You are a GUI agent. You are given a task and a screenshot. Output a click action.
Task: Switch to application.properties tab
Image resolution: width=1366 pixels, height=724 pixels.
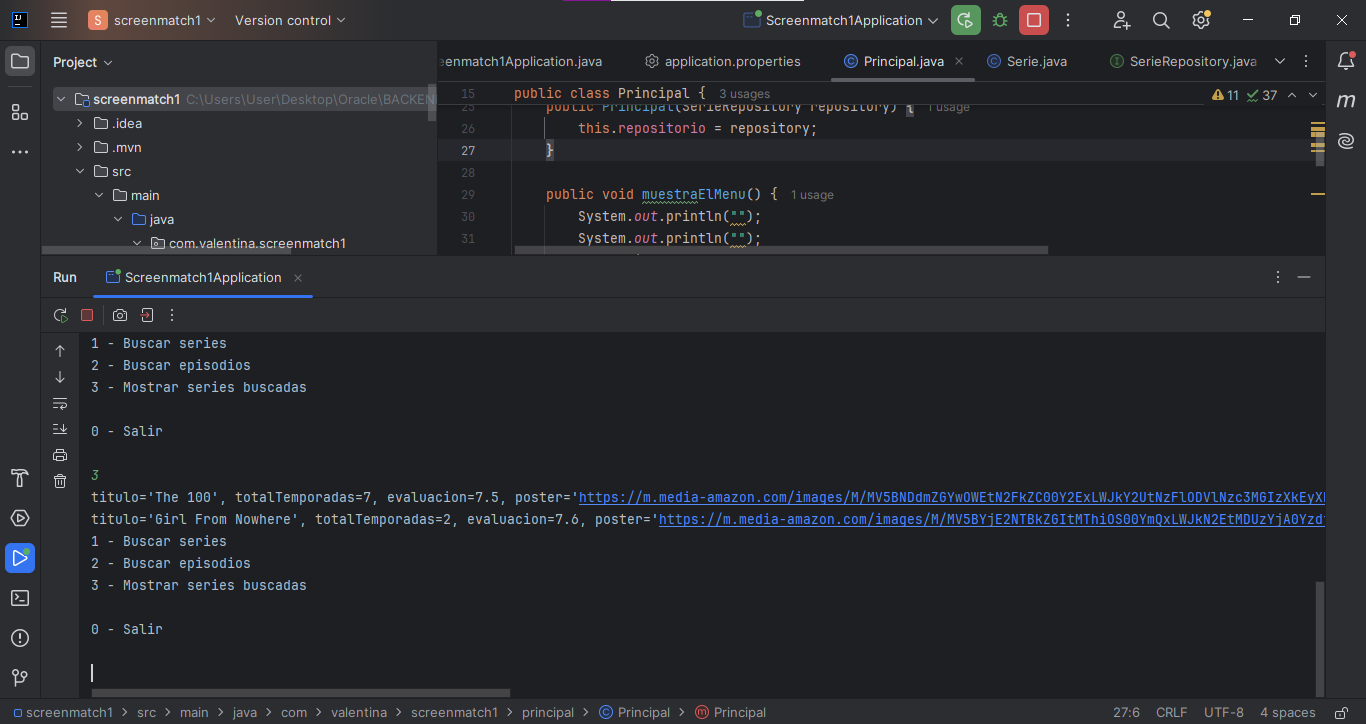(723, 61)
